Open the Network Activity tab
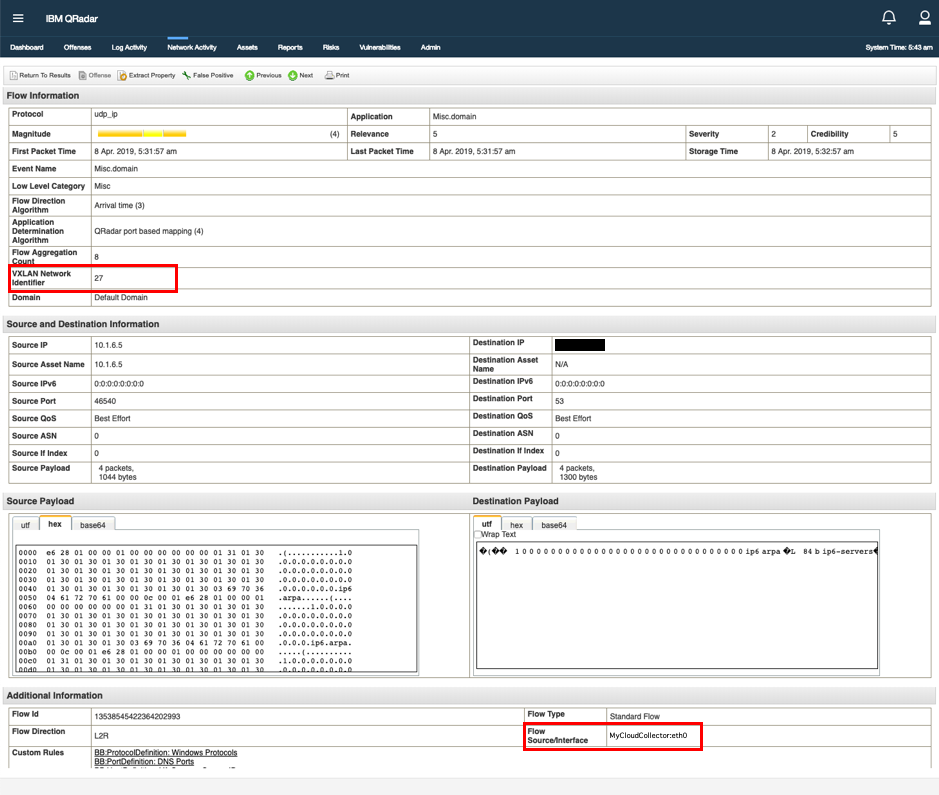The width and height of the screenshot is (939, 795). (x=192, y=47)
